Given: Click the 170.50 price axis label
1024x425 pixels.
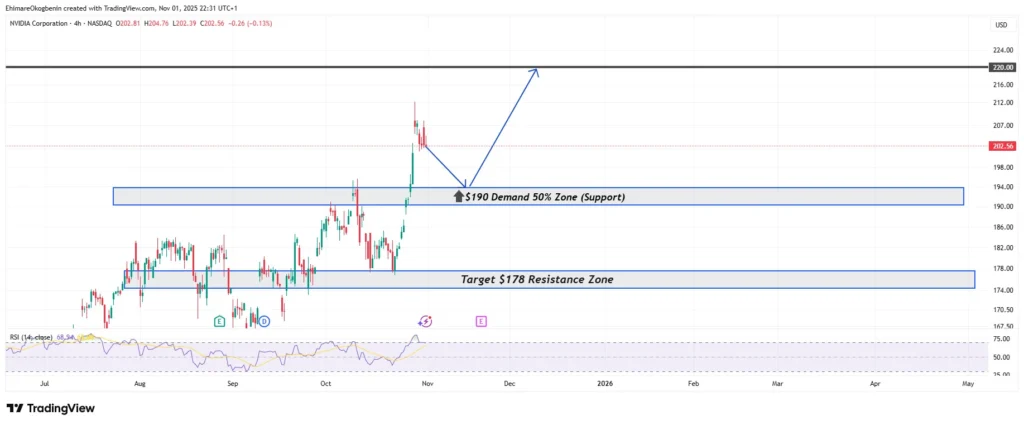Looking at the screenshot, I should click(1002, 310).
